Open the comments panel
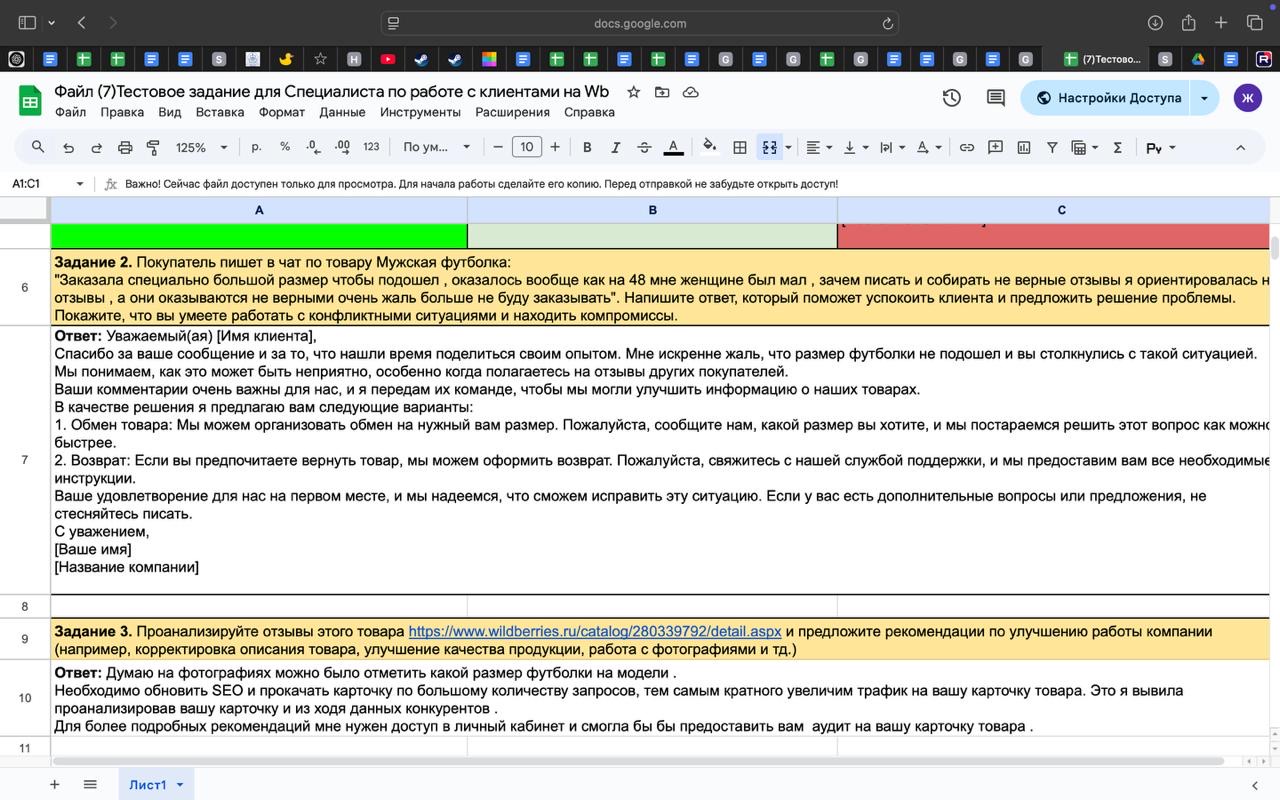The height and width of the screenshot is (800, 1280). 996,98
